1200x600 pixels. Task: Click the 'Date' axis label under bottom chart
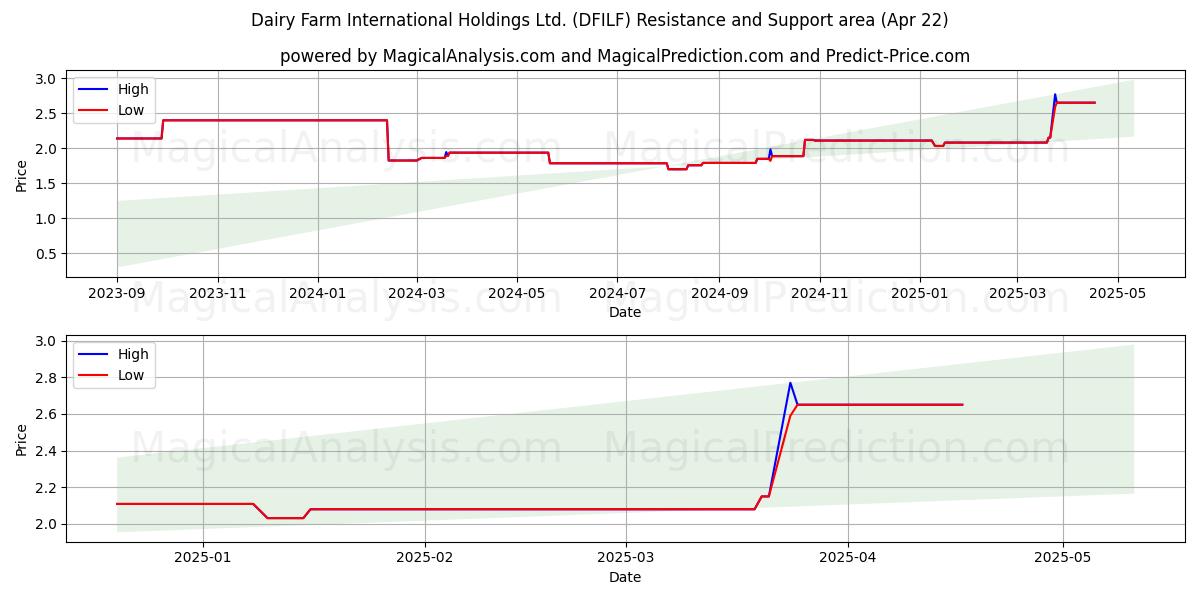pyautogui.click(x=625, y=577)
